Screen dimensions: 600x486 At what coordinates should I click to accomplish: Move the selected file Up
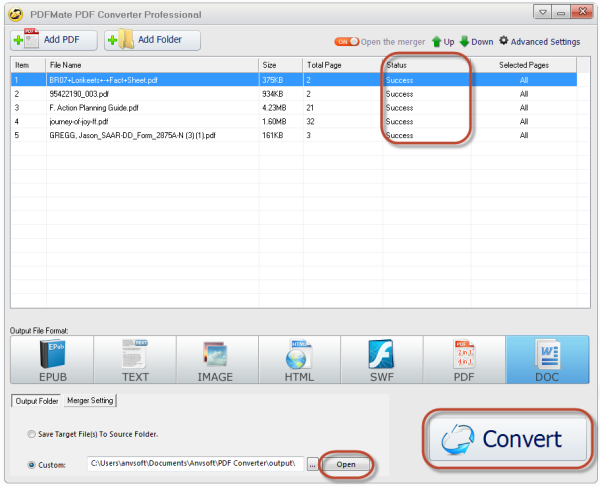(x=443, y=41)
